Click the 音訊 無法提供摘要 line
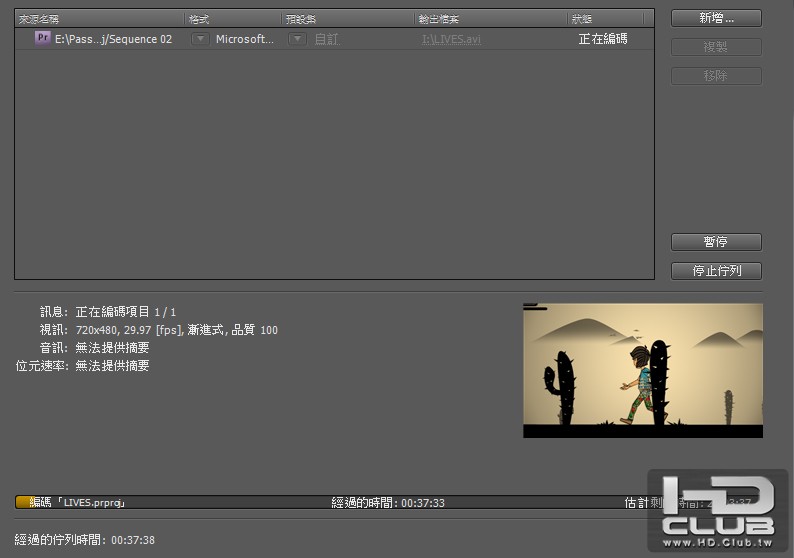Viewport: 794px width, 558px height. 94,348
